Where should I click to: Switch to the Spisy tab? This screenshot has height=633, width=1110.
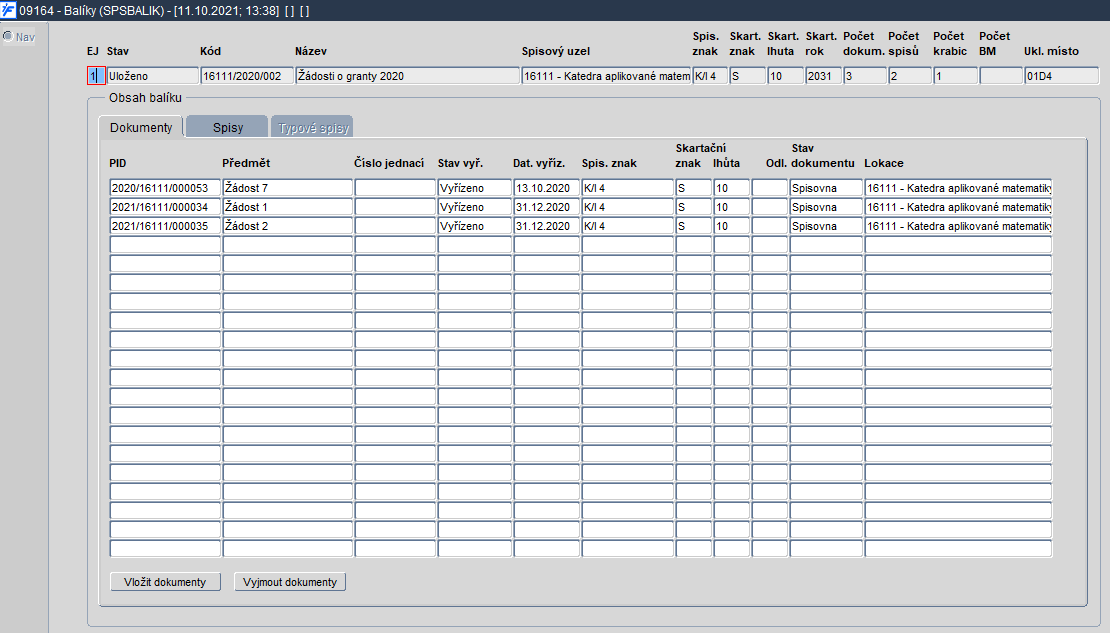click(x=227, y=127)
